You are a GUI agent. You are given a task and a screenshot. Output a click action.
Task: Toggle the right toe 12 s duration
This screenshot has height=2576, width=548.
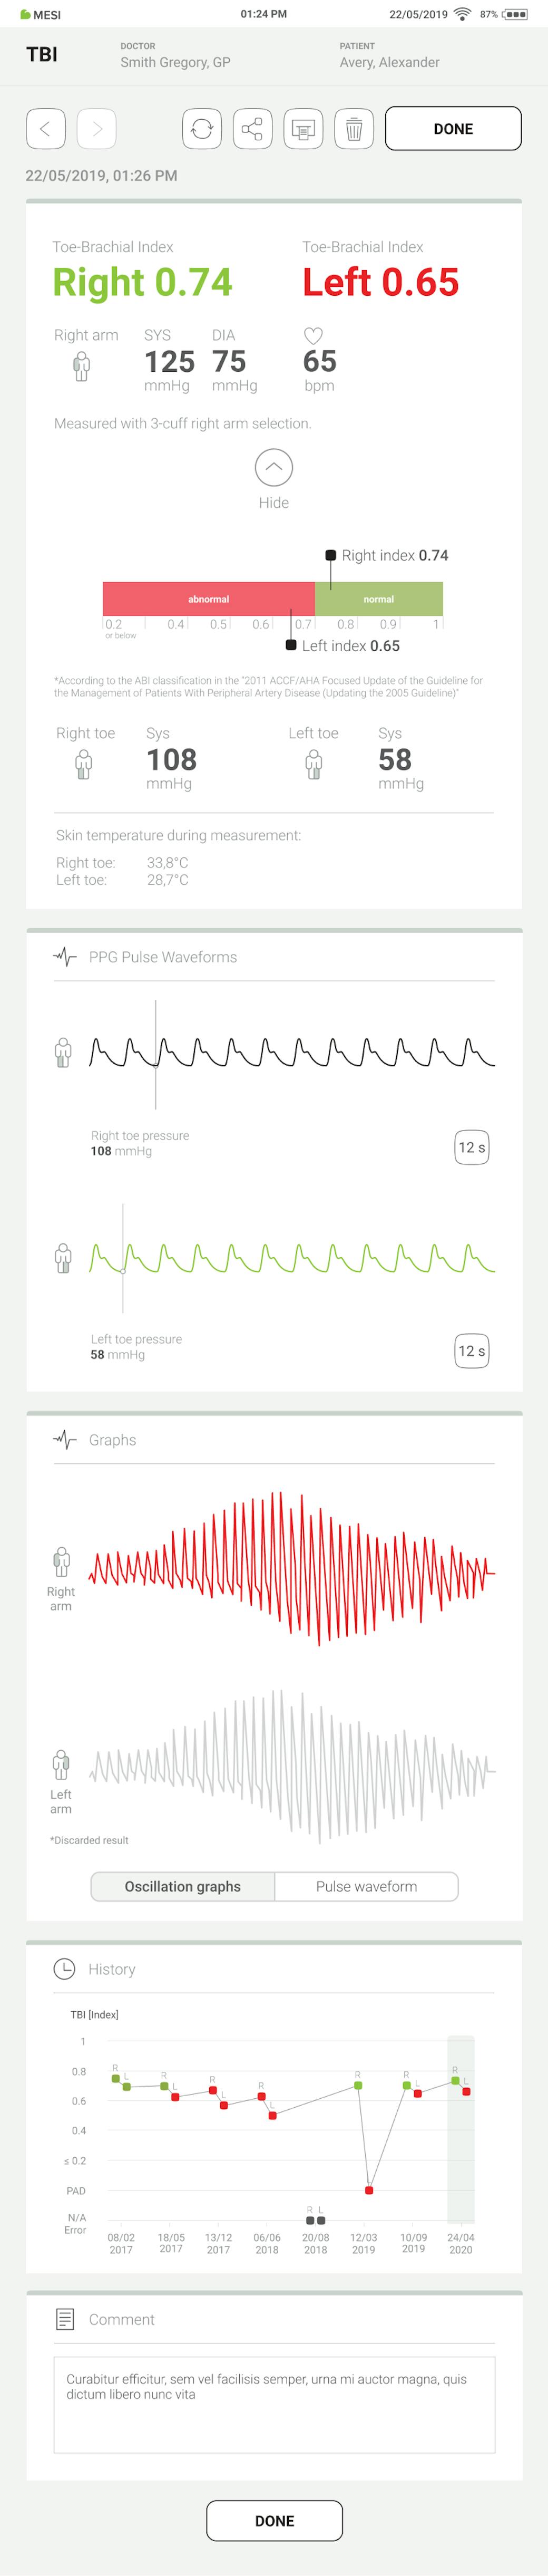471,1147
